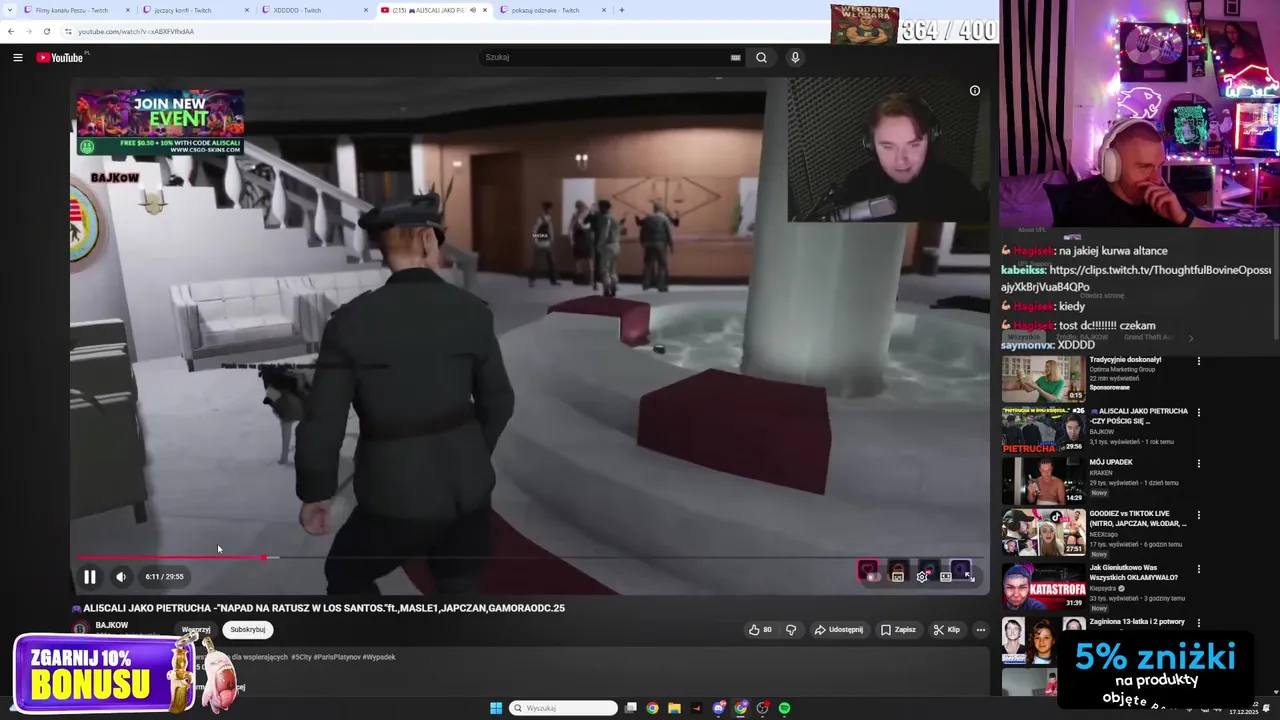Image resolution: width=1280 pixels, height=720 pixels.
Task: Reload the page with the refresh icon
Action: (x=46, y=31)
